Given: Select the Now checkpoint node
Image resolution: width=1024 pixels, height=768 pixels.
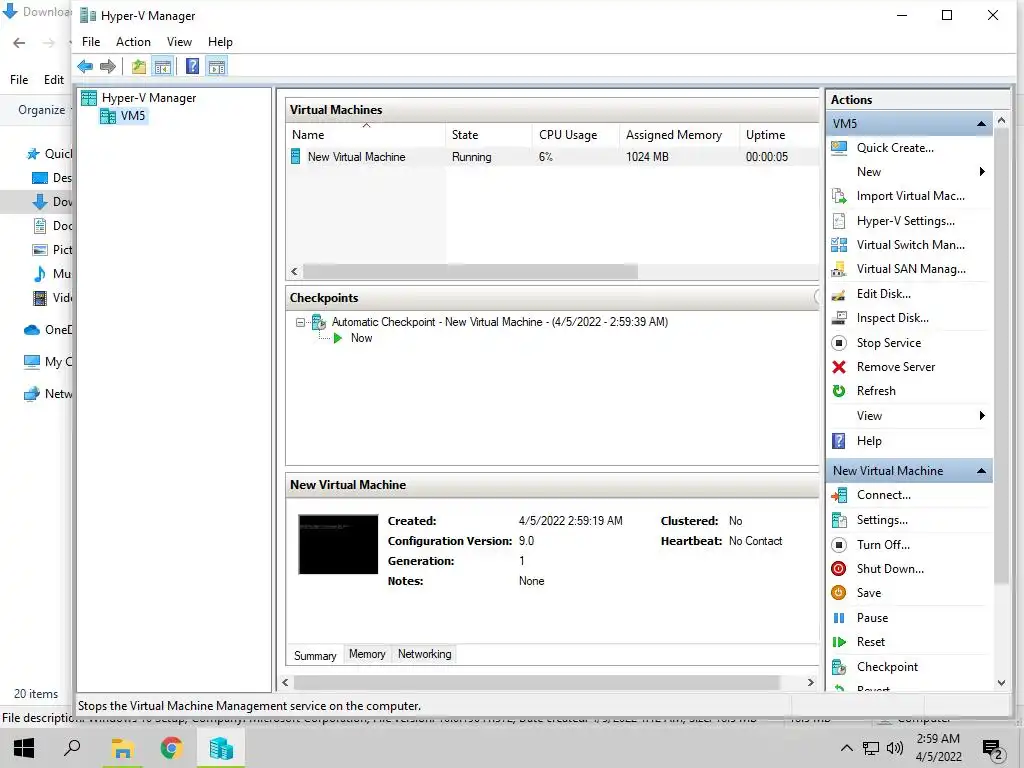Looking at the screenshot, I should tap(361, 338).
